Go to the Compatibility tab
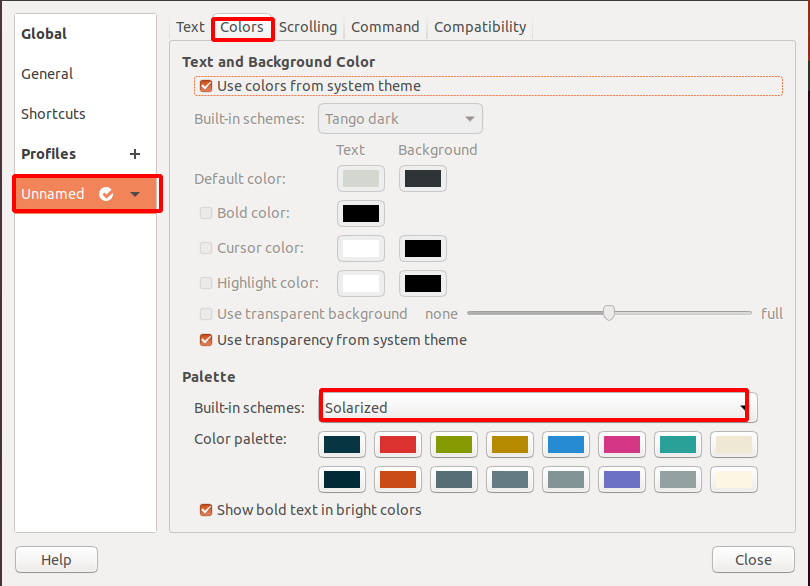This screenshot has height=586, width=810. [x=480, y=27]
